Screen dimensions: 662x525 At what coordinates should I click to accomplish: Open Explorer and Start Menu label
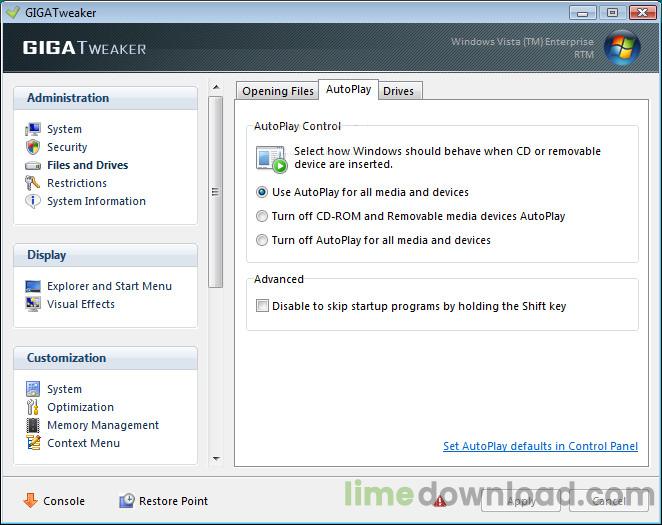point(109,286)
